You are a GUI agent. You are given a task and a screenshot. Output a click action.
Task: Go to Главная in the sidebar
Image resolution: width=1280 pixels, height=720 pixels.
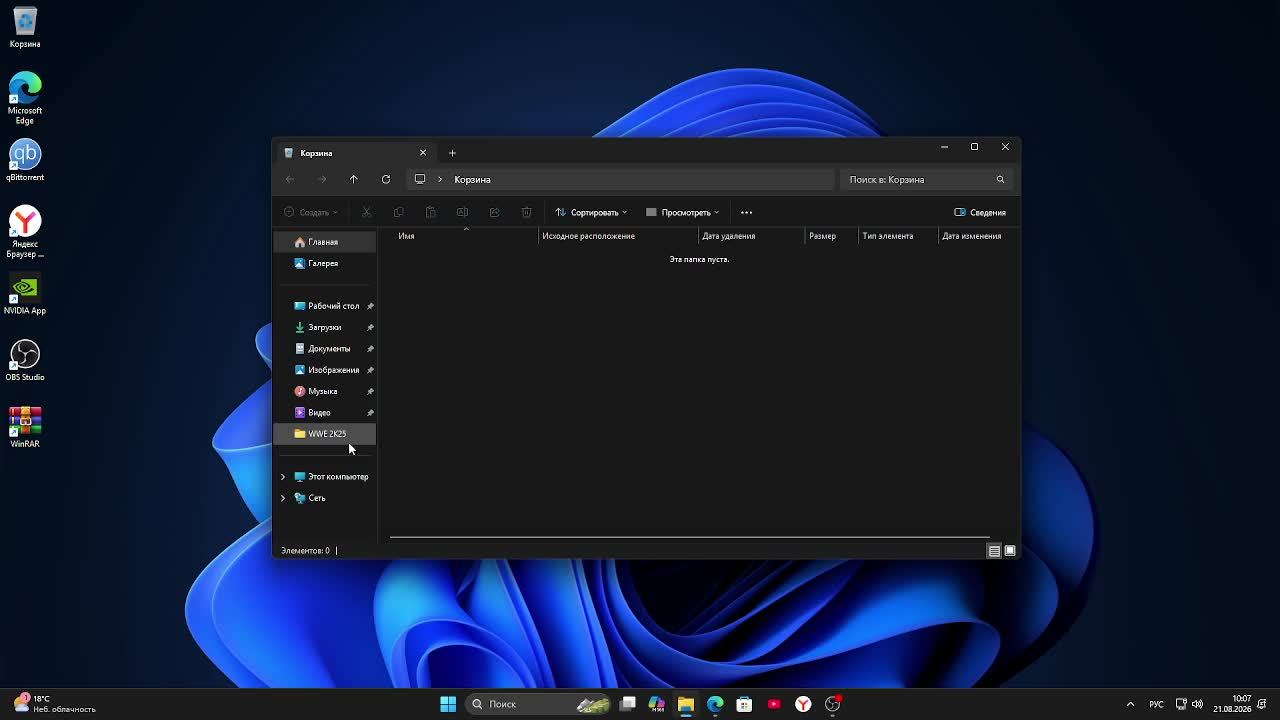325,242
